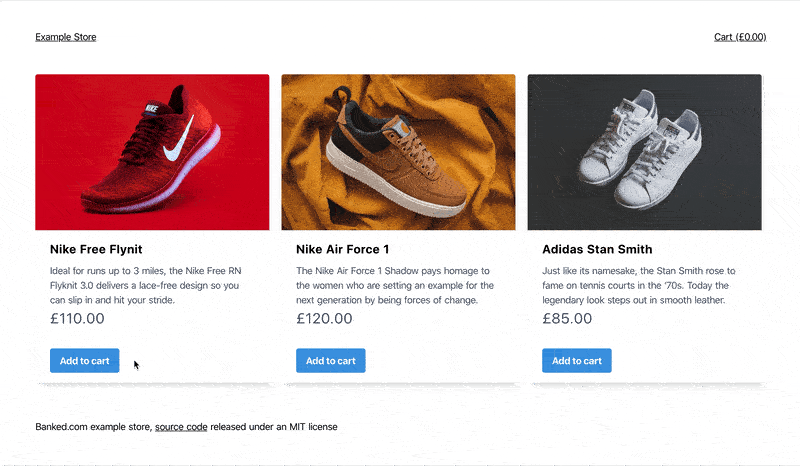This screenshot has width=800, height=466.
Task: Click the Nike Free Flynit description text
Action: point(145,285)
